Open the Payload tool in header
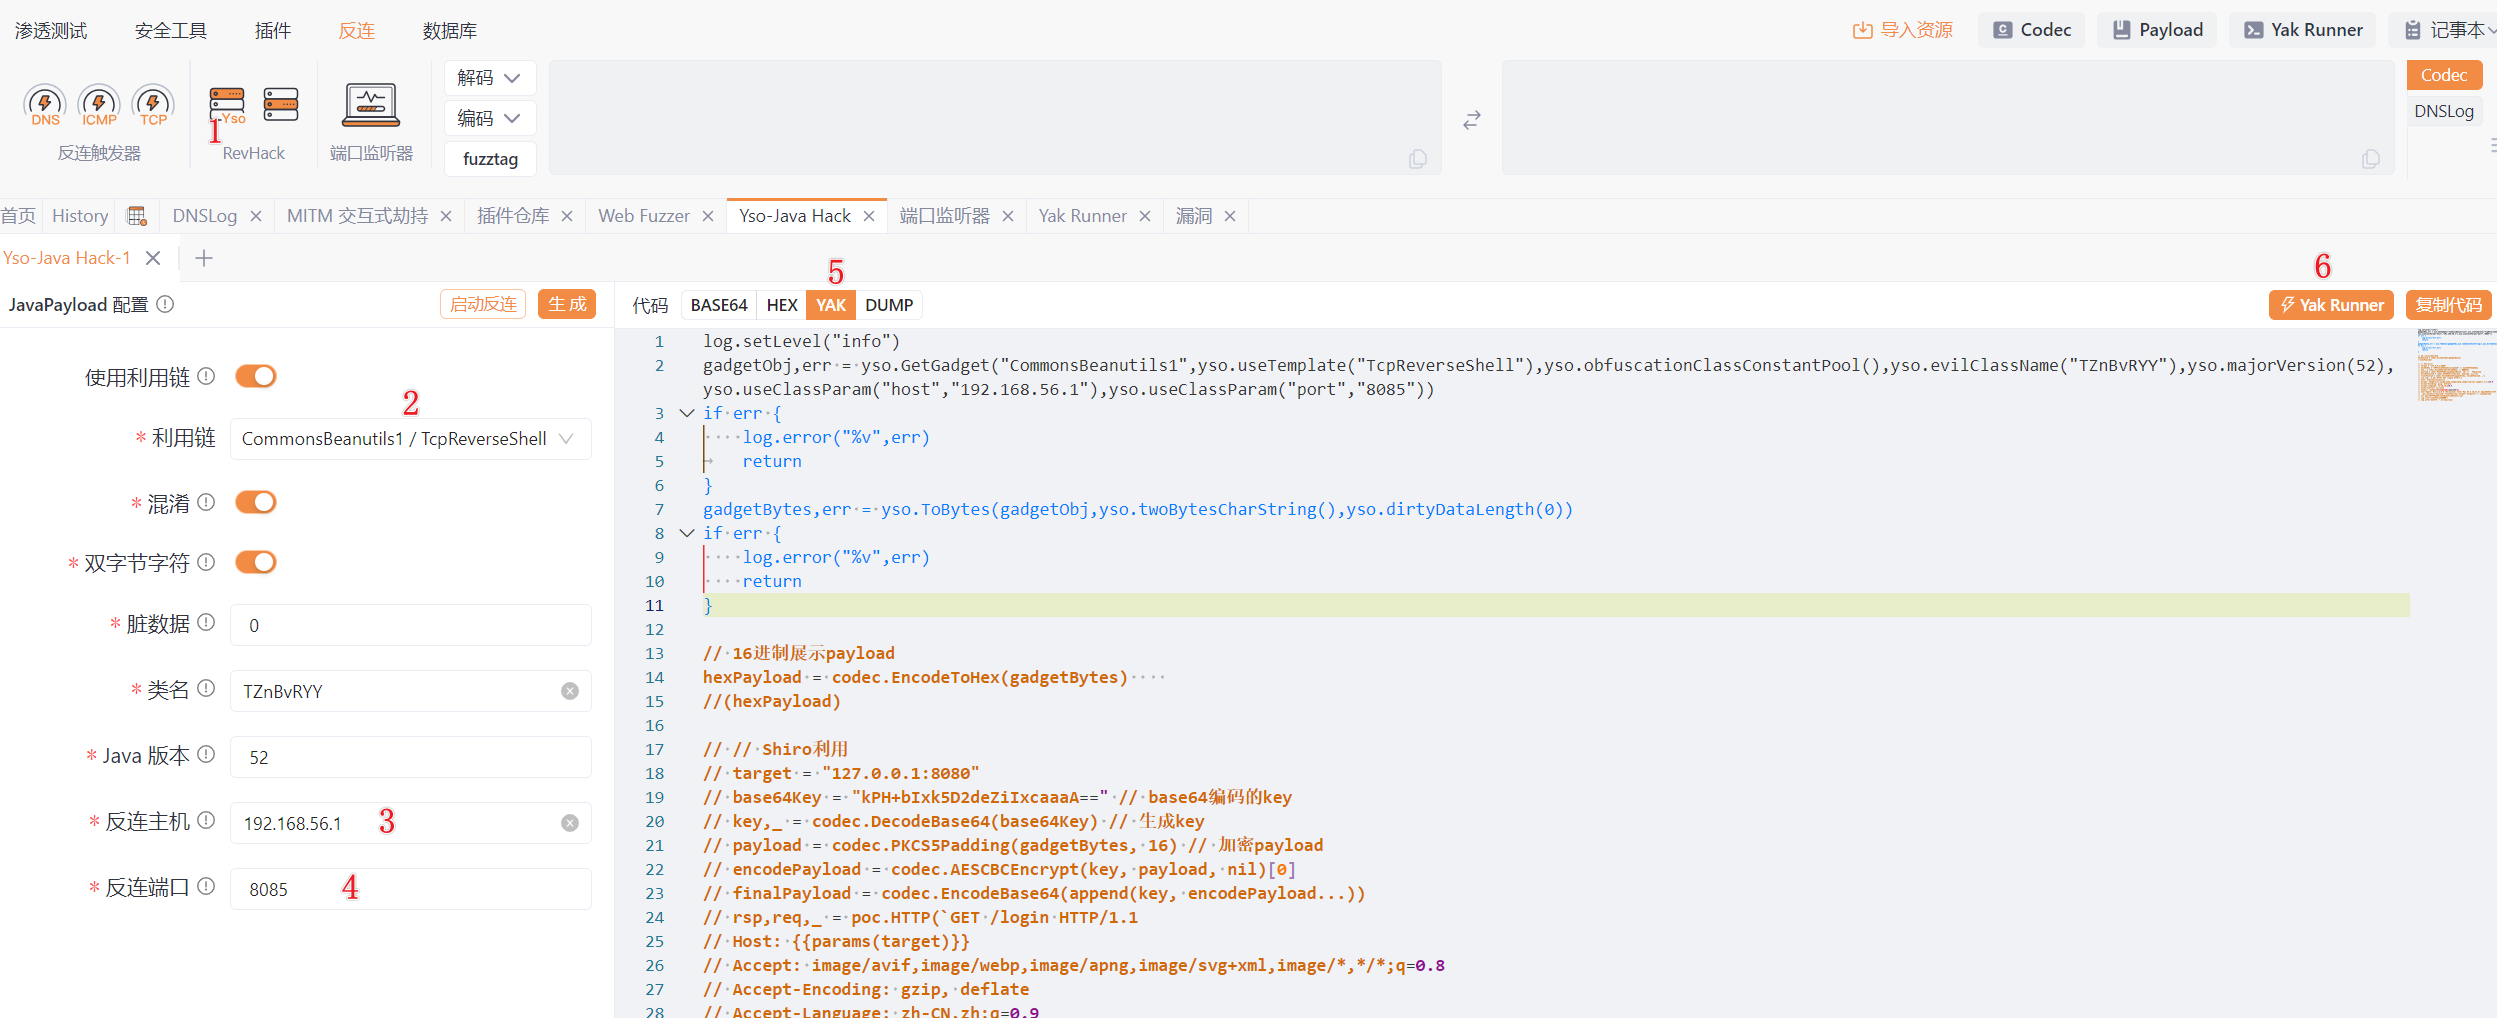This screenshot has height=1018, width=2497. pyautogui.click(x=2157, y=30)
